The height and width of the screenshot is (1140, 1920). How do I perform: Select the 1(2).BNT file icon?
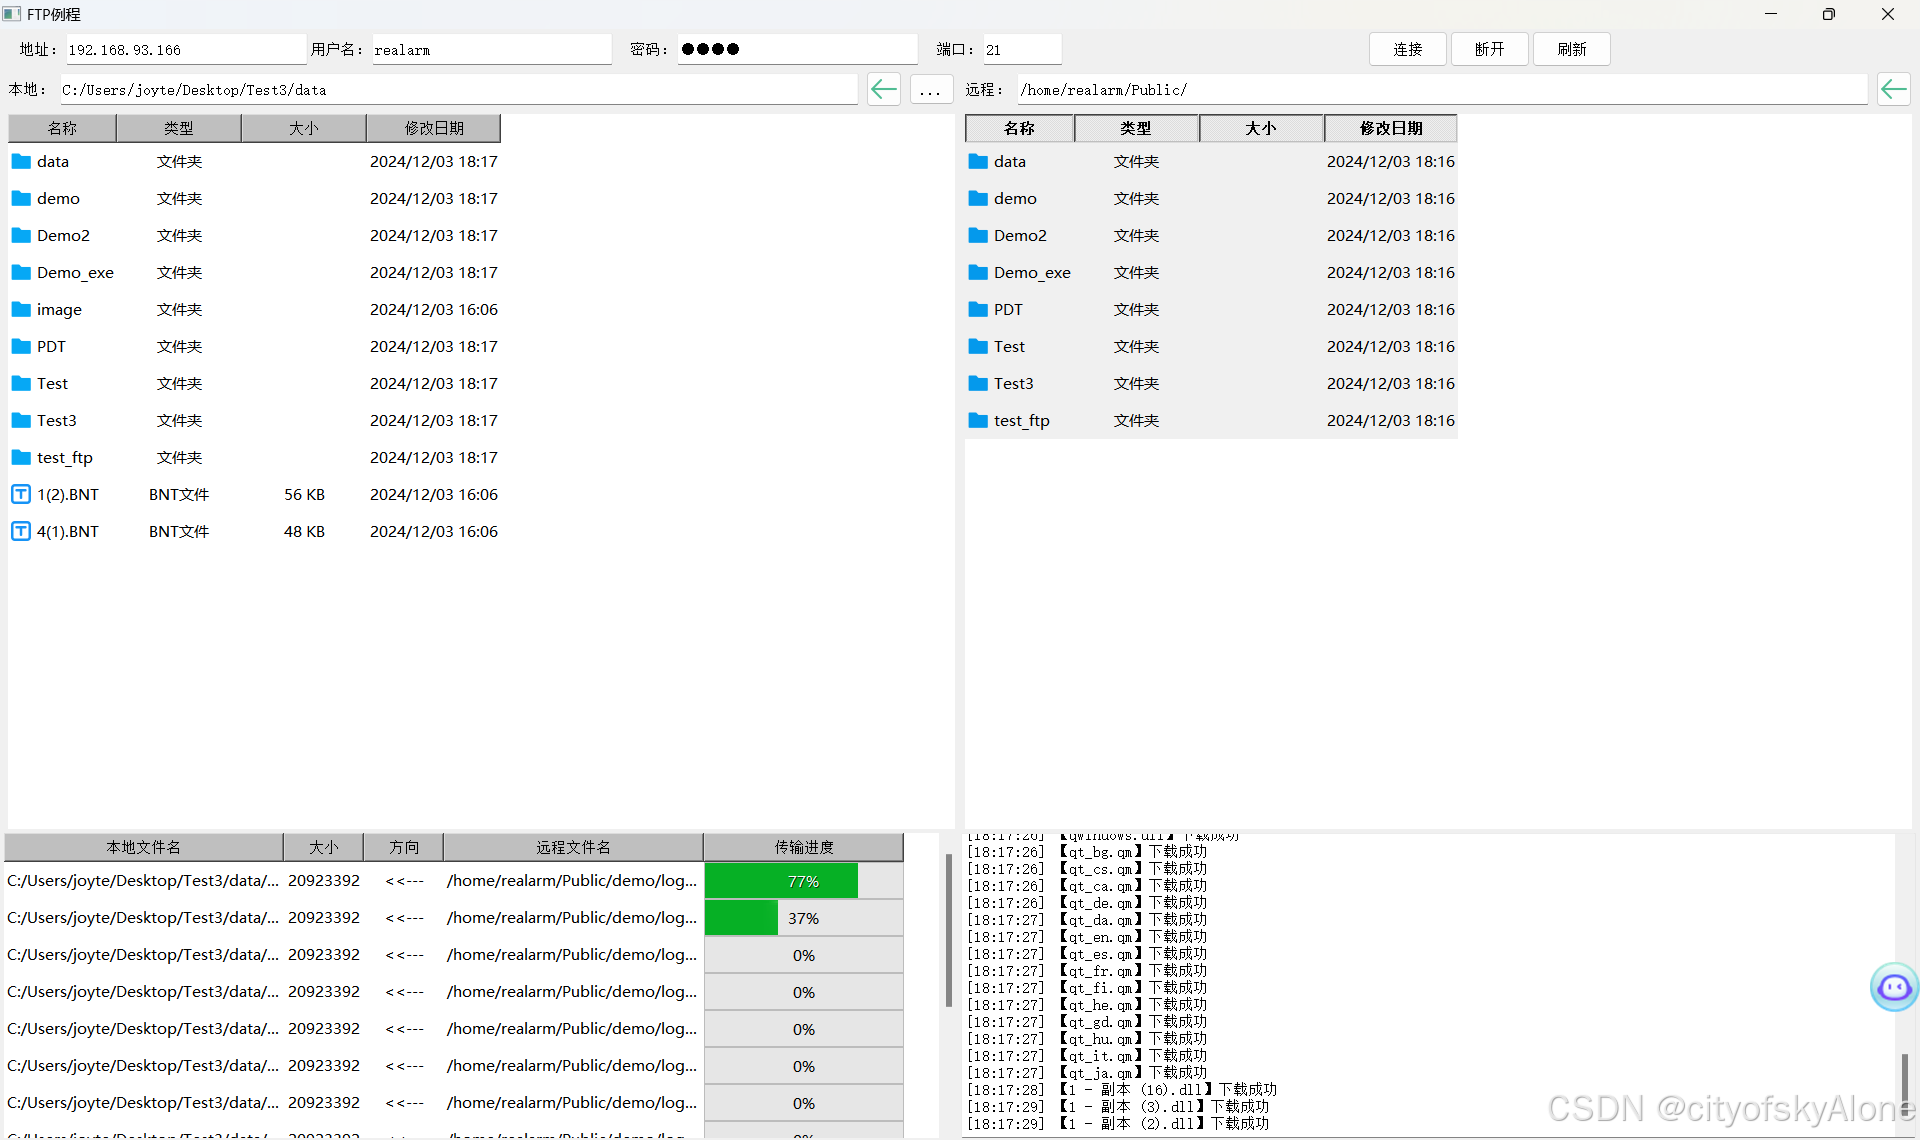pos(21,494)
